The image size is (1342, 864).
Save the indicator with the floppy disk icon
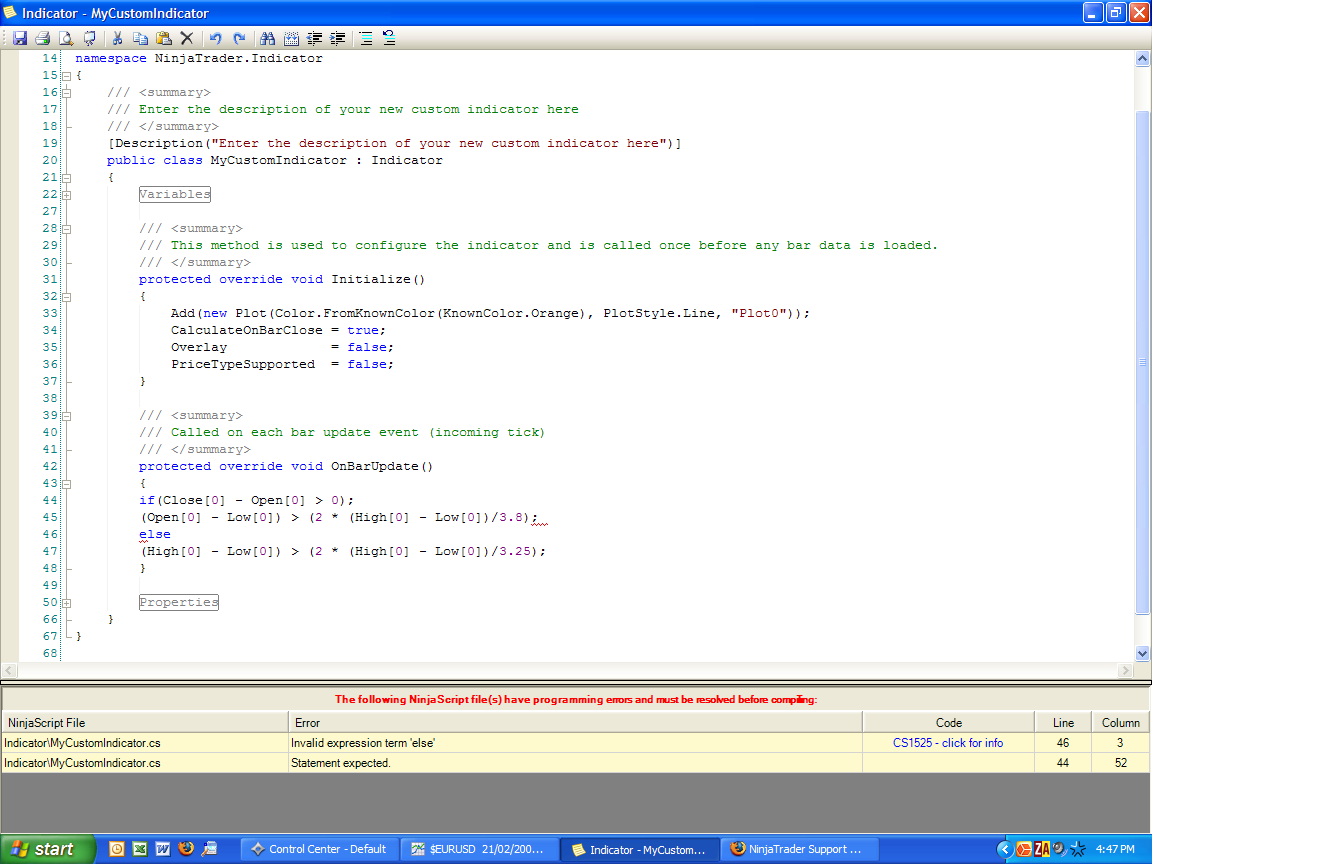(20, 38)
